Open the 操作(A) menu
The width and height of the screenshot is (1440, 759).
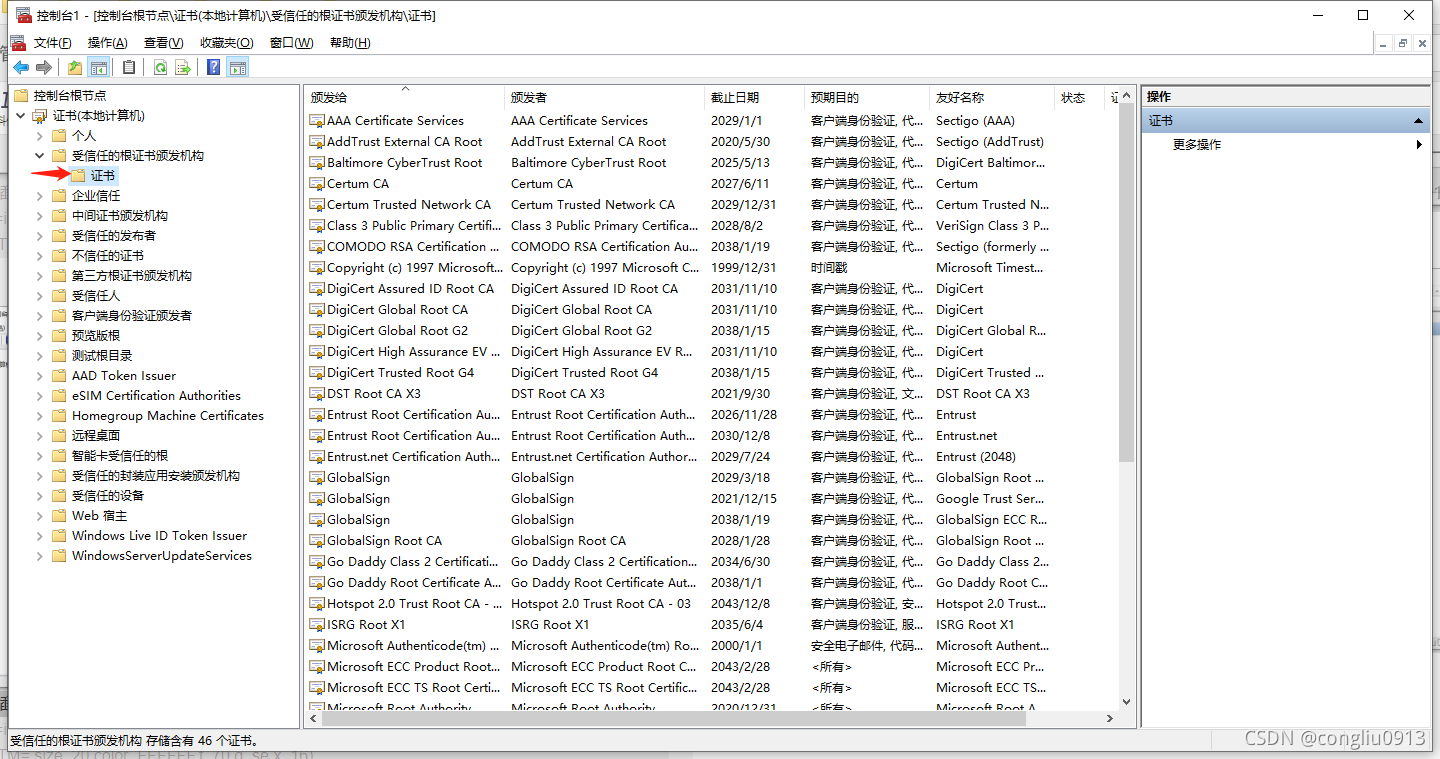coord(107,43)
